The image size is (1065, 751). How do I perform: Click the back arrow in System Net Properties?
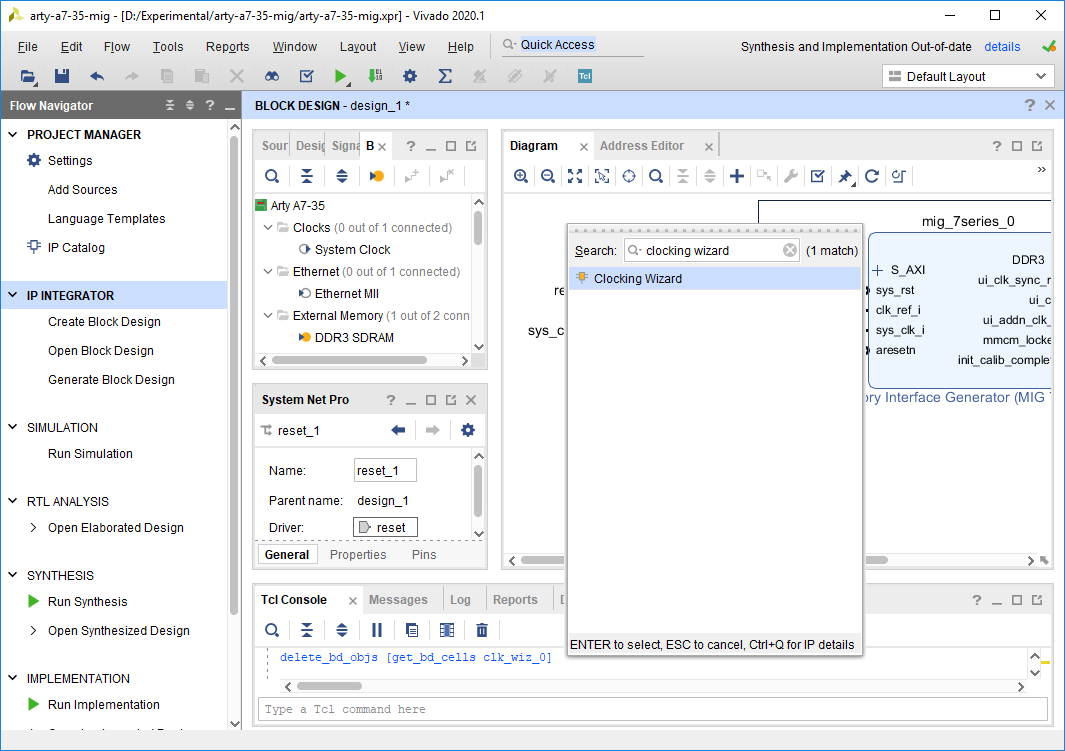[x=399, y=430]
